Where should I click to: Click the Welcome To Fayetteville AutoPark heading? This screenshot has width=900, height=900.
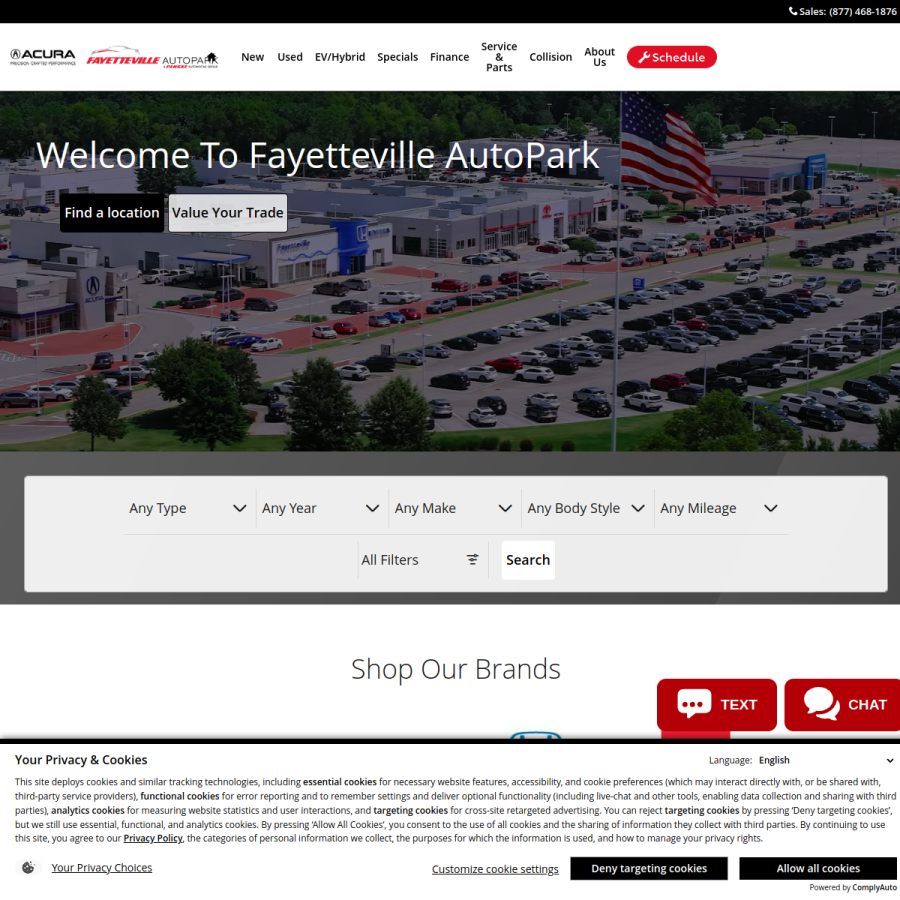317,156
